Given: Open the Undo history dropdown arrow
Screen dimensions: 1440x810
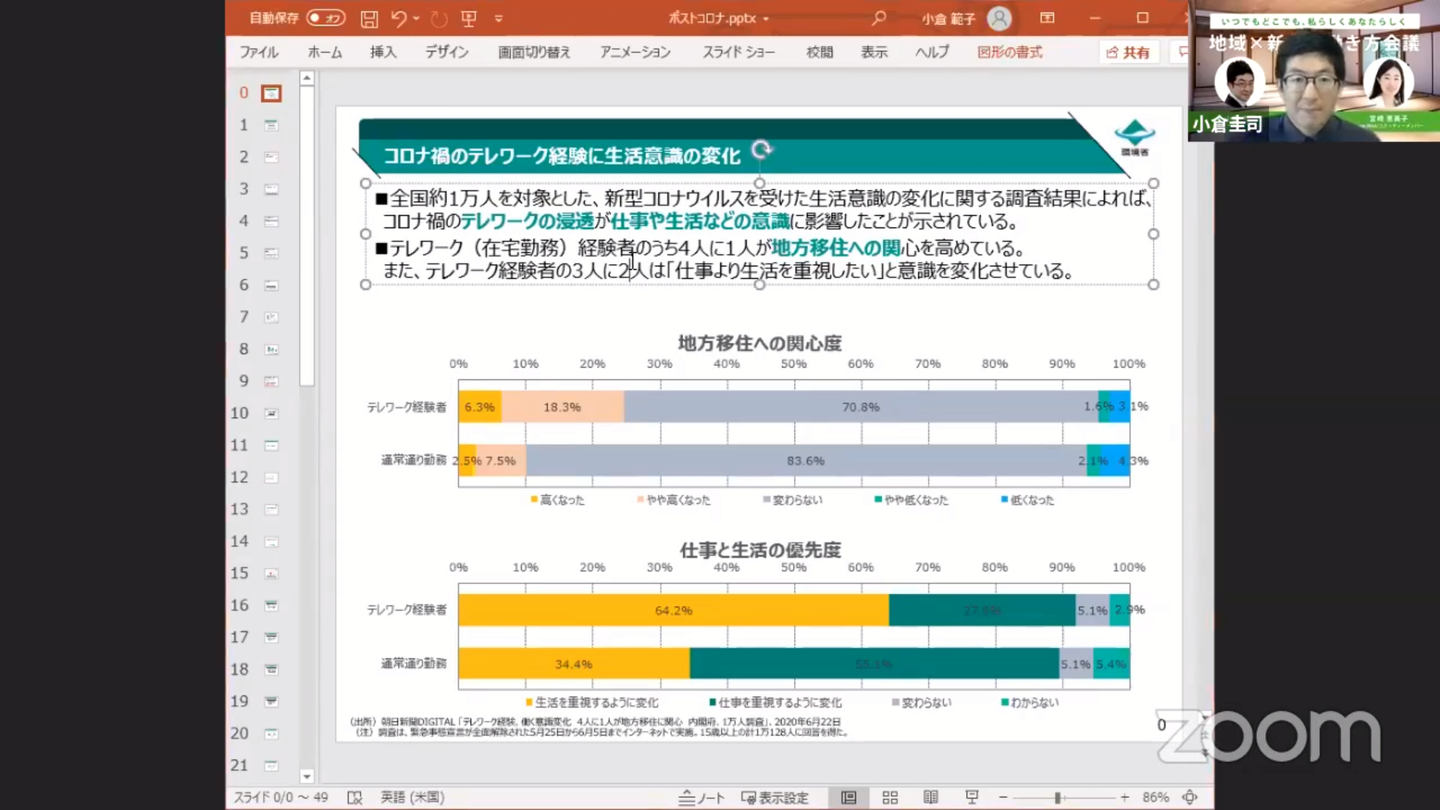Looking at the screenshot, I should coord(417,18).
